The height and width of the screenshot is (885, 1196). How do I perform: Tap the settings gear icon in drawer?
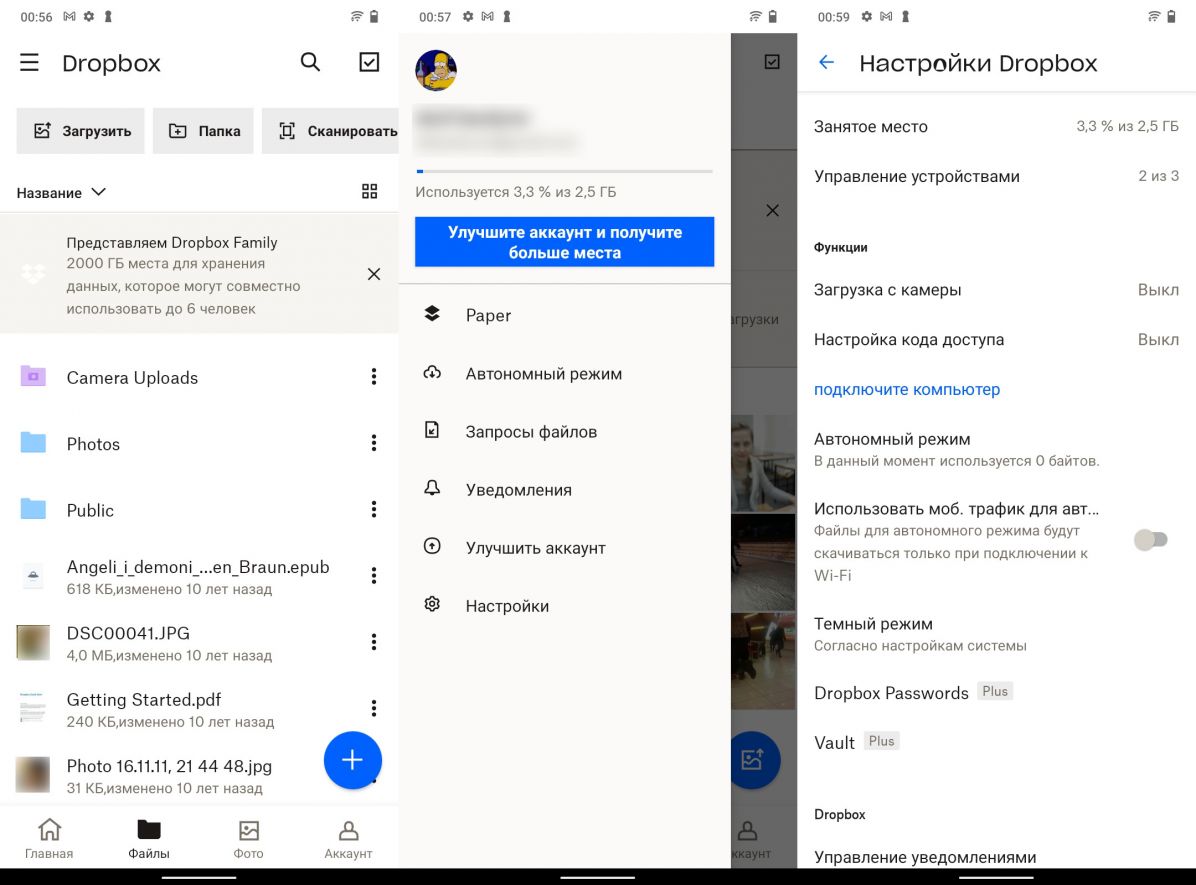point(432,604)
